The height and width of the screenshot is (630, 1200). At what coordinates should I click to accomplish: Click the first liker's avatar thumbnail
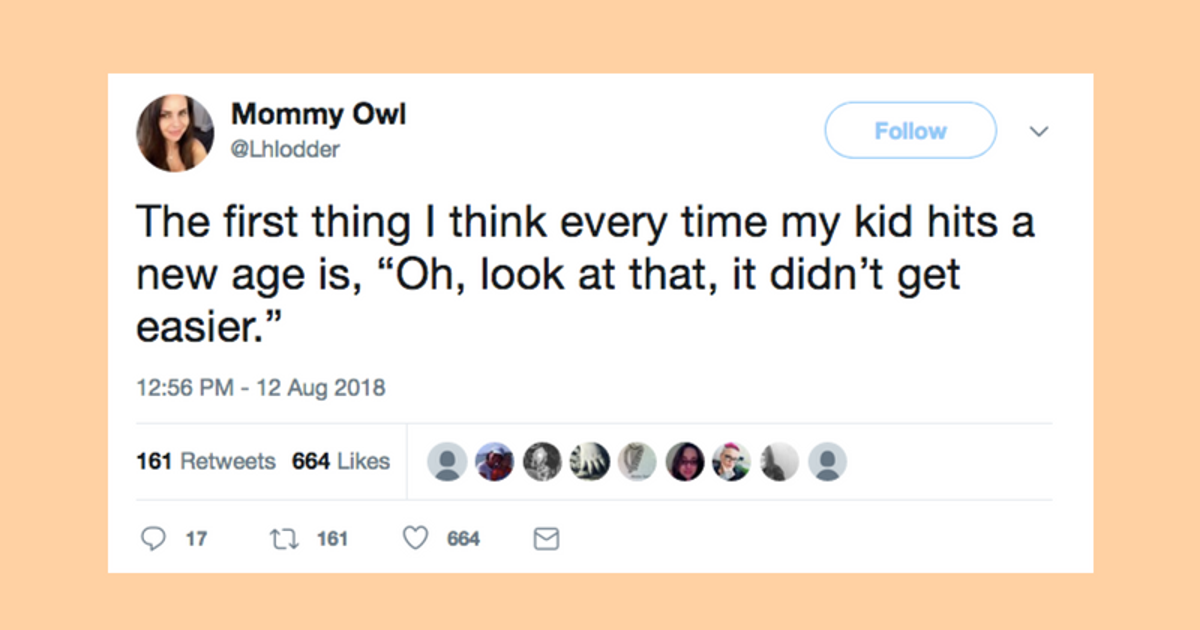click(448, 461)
